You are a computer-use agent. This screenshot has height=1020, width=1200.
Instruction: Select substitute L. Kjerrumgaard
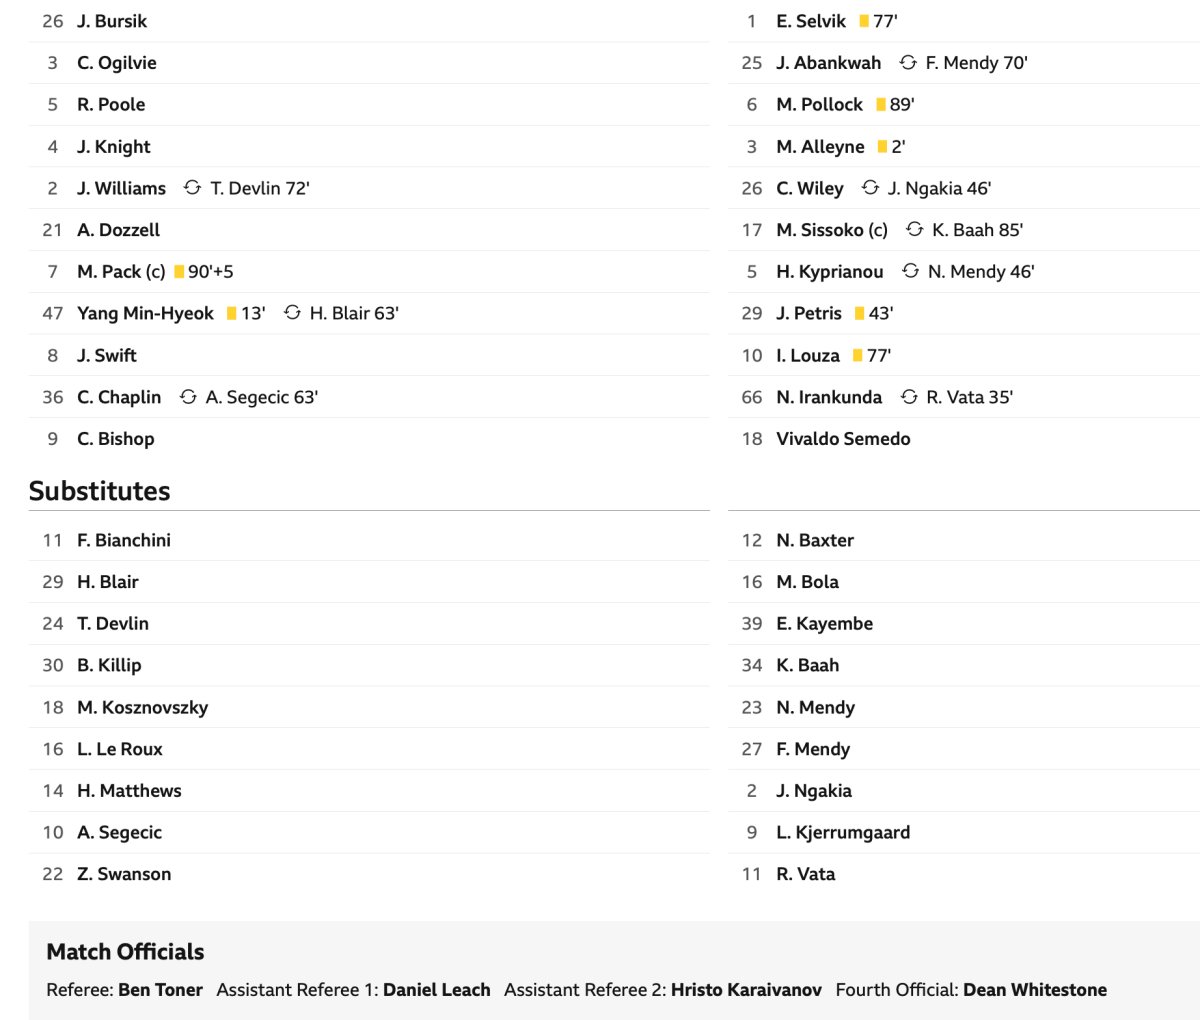click(x=843, y=832)
